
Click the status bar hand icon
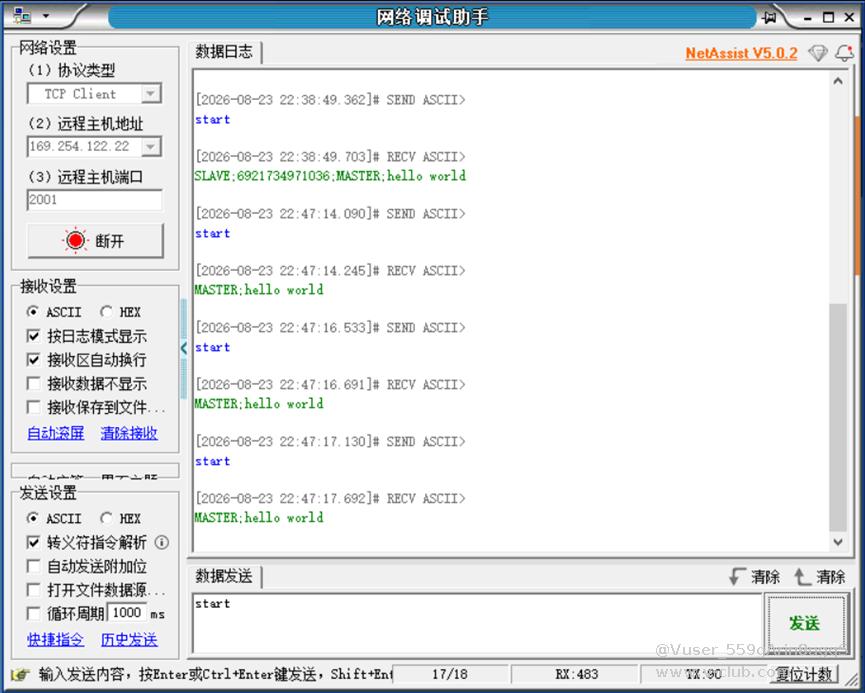click(x=20, y=674)
